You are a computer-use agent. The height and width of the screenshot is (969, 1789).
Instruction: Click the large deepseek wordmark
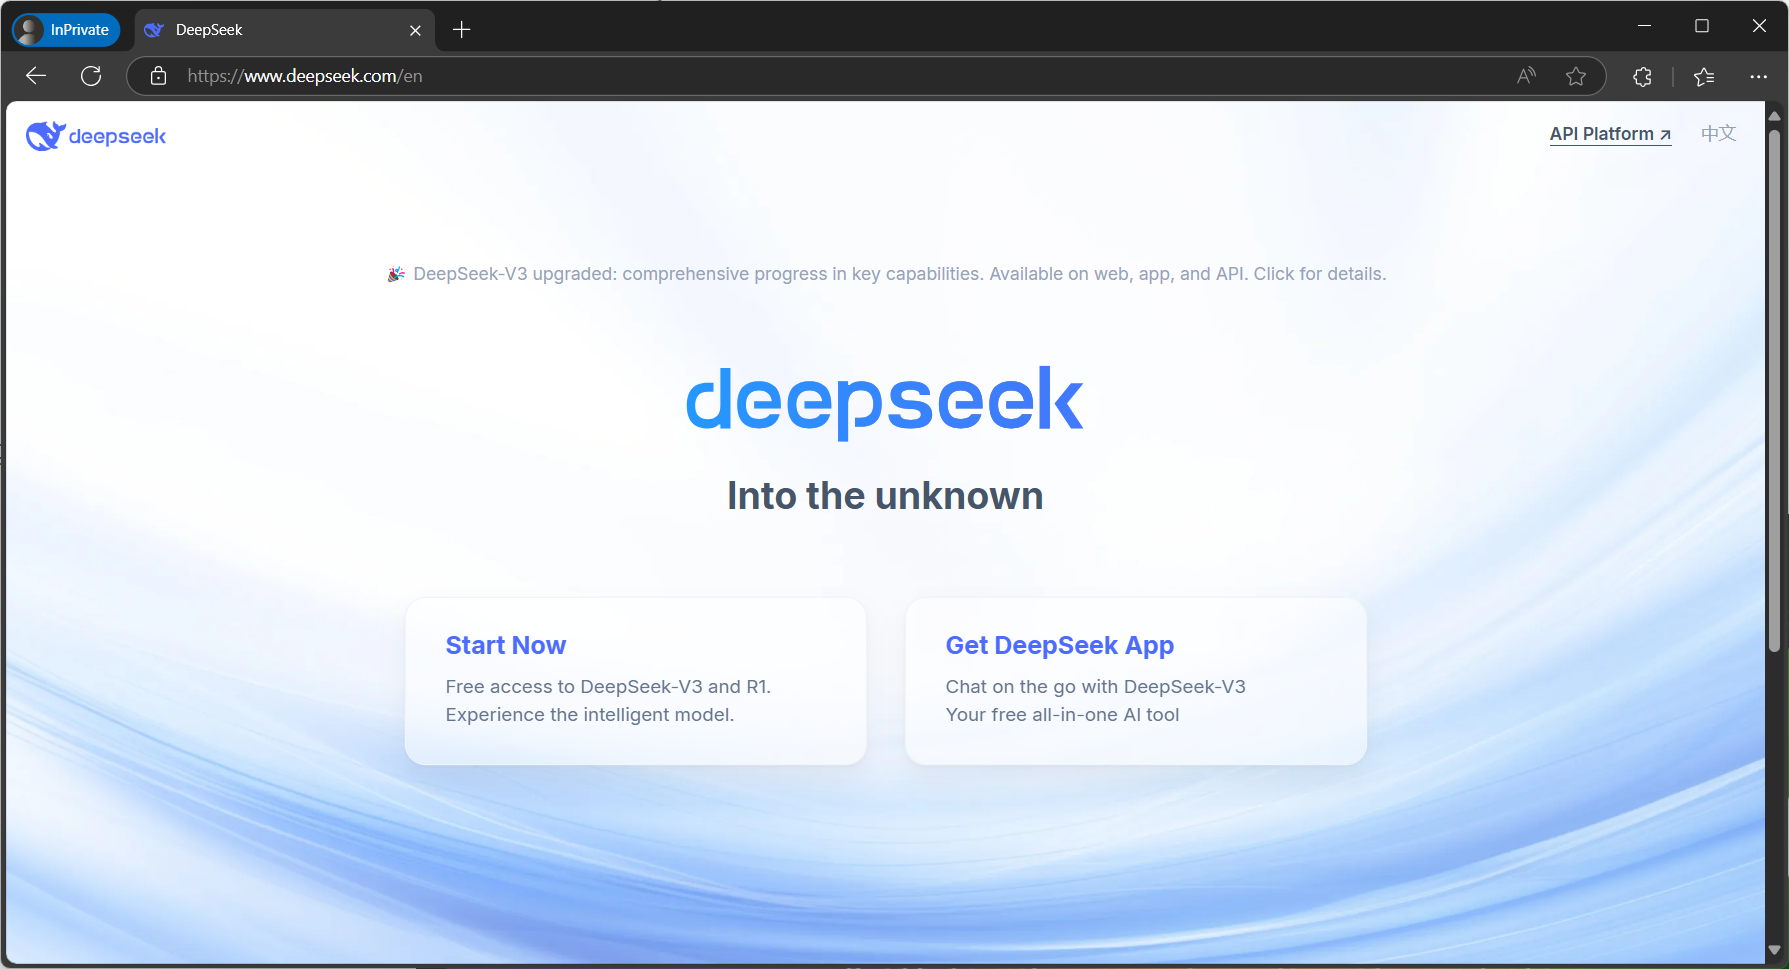[884, 401]
